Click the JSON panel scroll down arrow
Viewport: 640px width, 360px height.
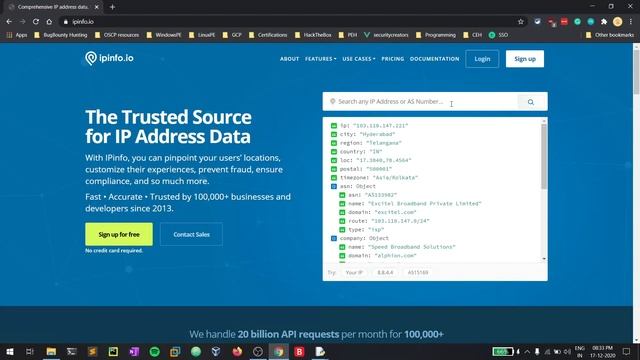(544, 259)
